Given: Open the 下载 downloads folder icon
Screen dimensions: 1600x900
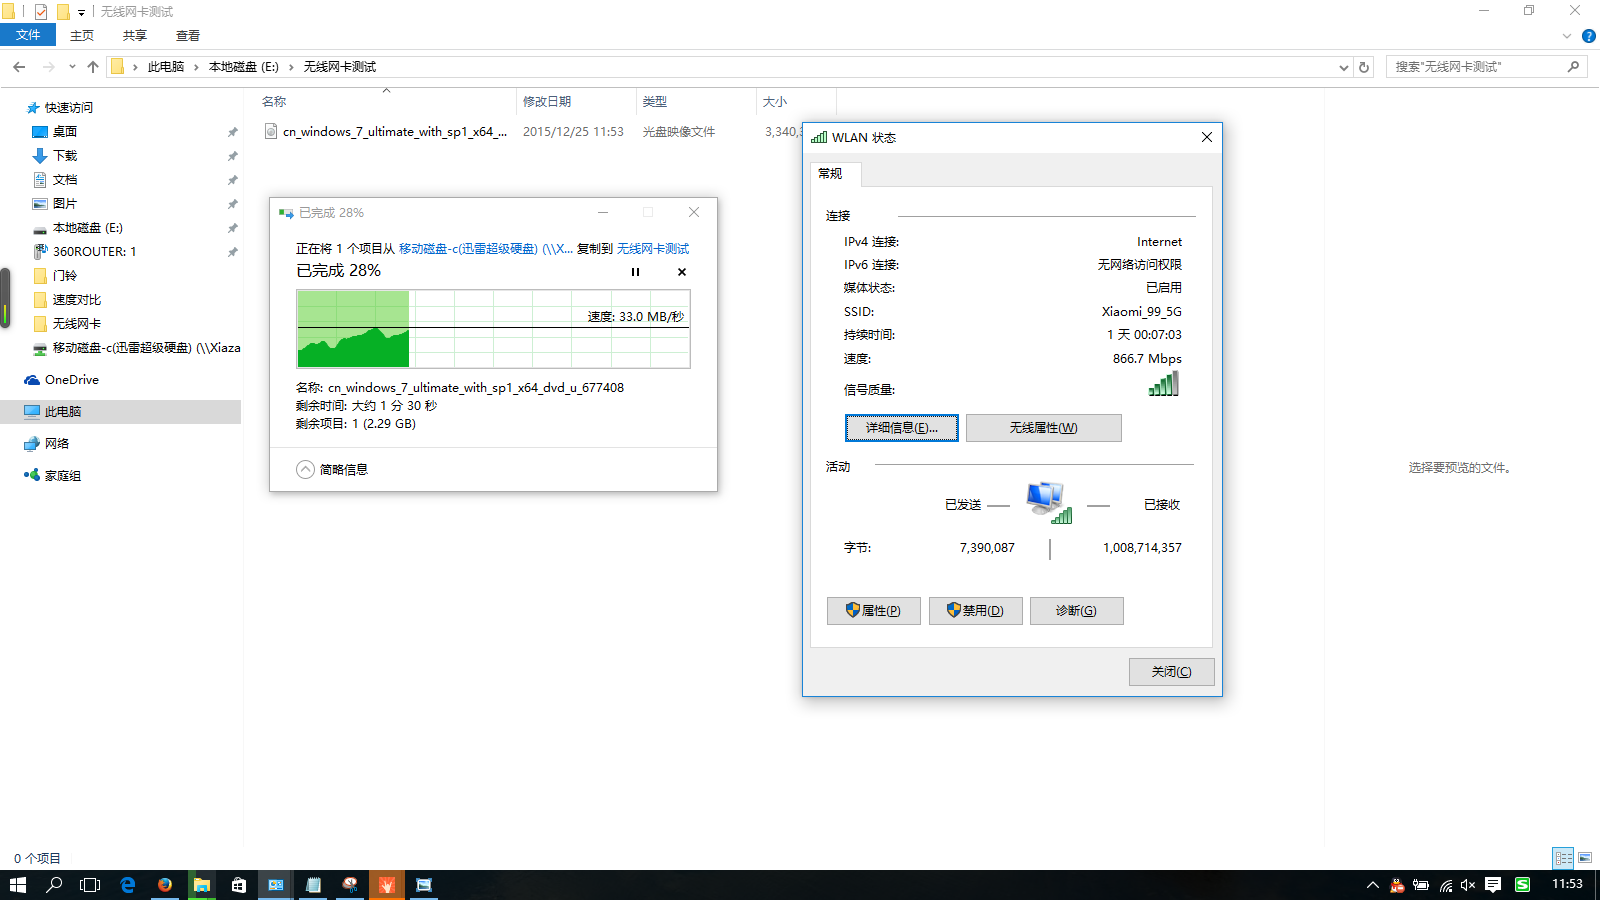Looking at the screenshot, I should pos(40,156).
